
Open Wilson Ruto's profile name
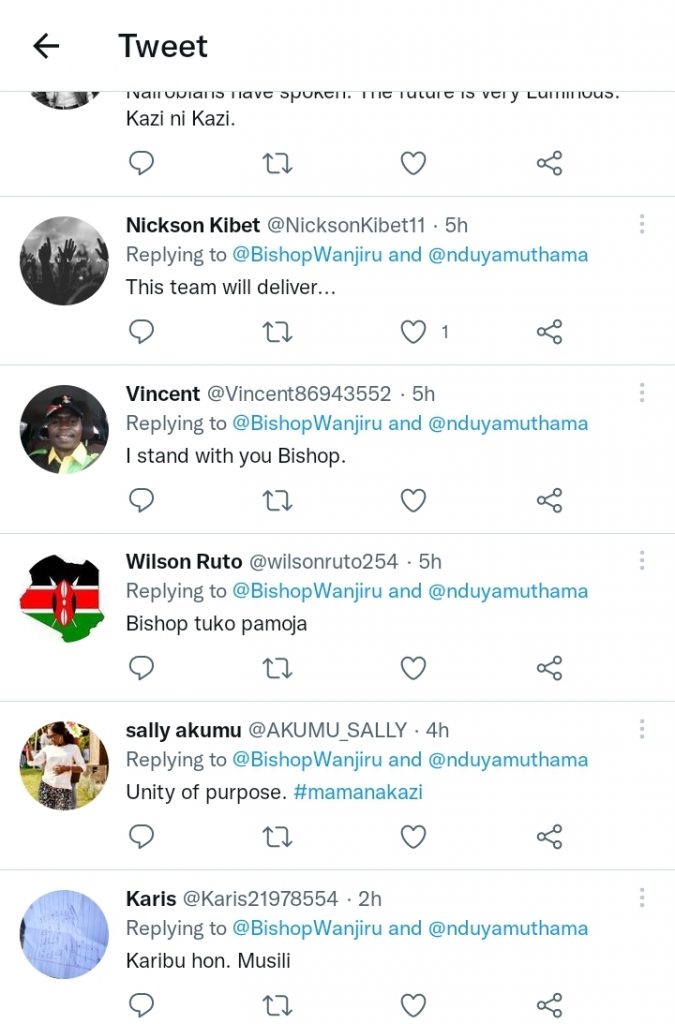[184, 562]
